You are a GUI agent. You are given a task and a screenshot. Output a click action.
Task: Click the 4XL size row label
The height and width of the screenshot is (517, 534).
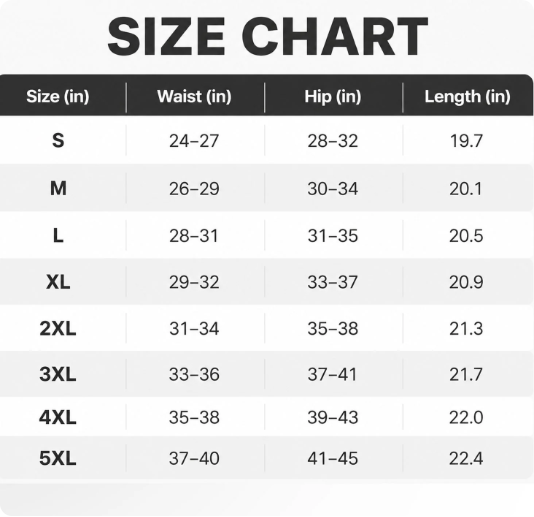tap(58, 417)
